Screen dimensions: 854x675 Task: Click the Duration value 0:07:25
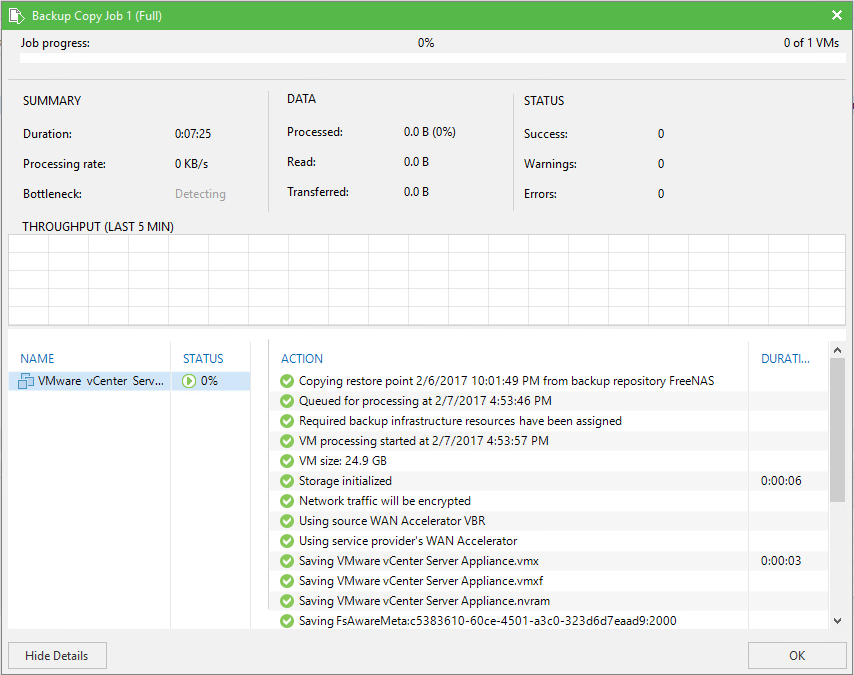point(193,133)
